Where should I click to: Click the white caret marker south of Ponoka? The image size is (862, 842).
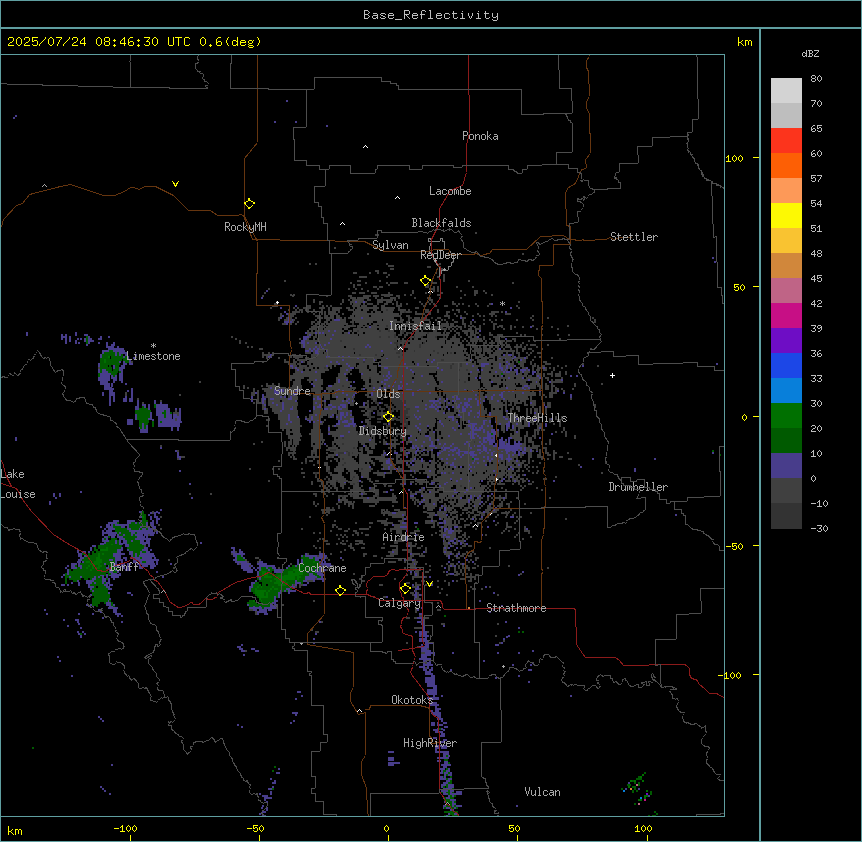365,147
